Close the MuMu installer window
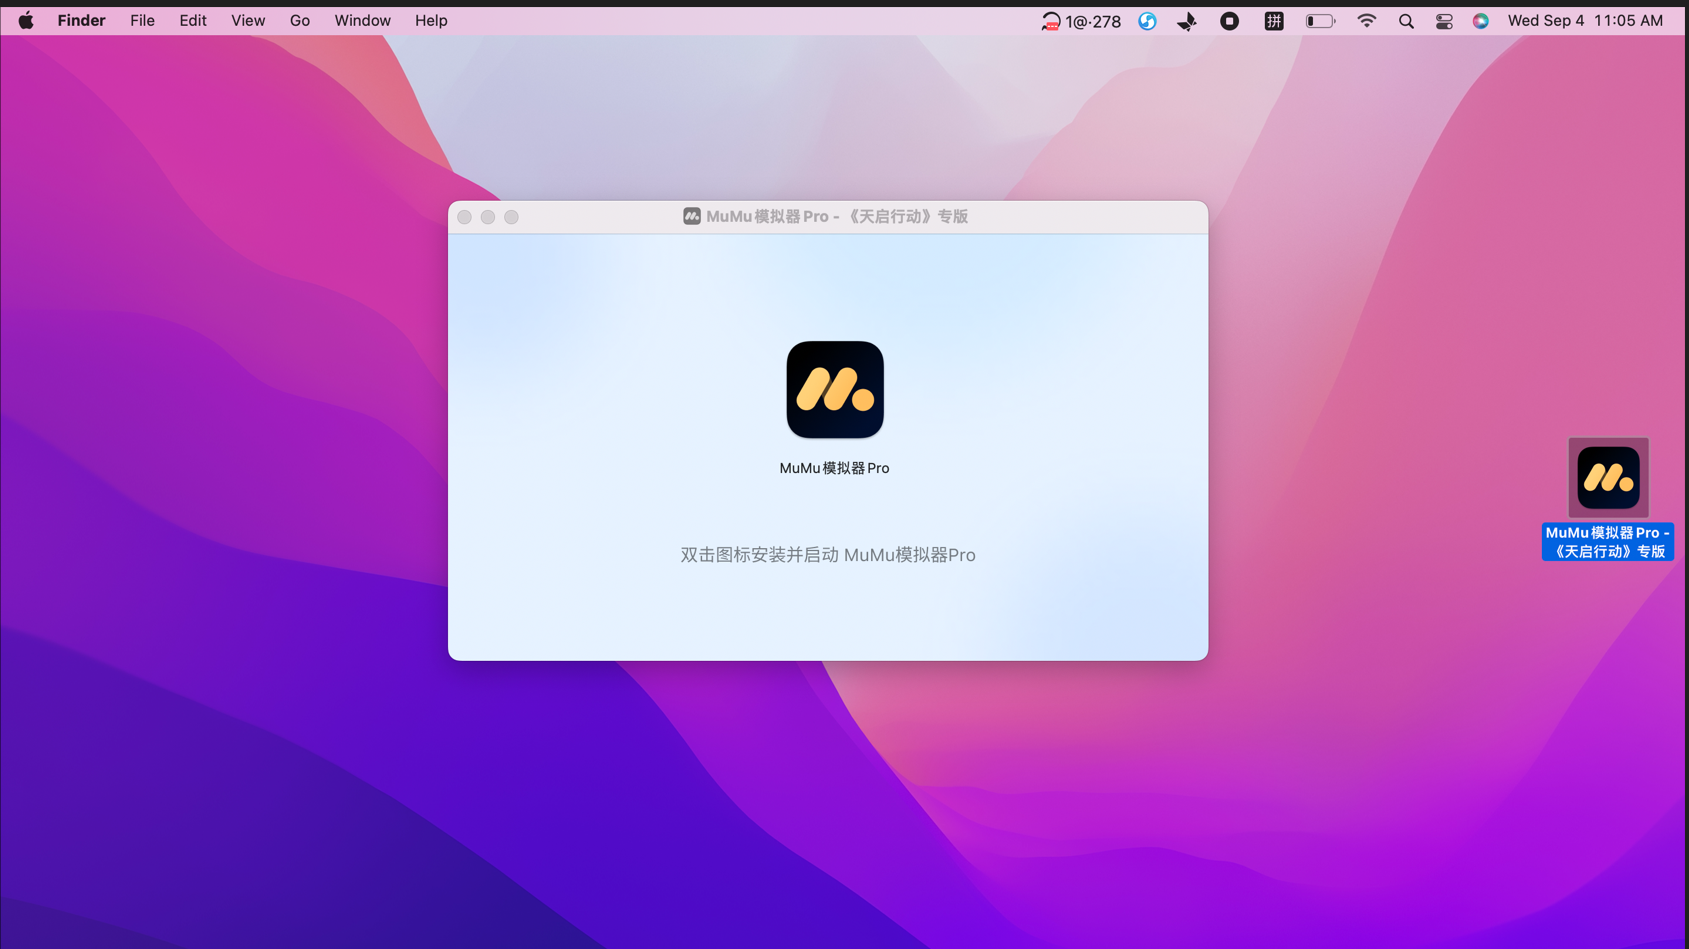Screen dimensions: 1689x949 tap(465, 217)
